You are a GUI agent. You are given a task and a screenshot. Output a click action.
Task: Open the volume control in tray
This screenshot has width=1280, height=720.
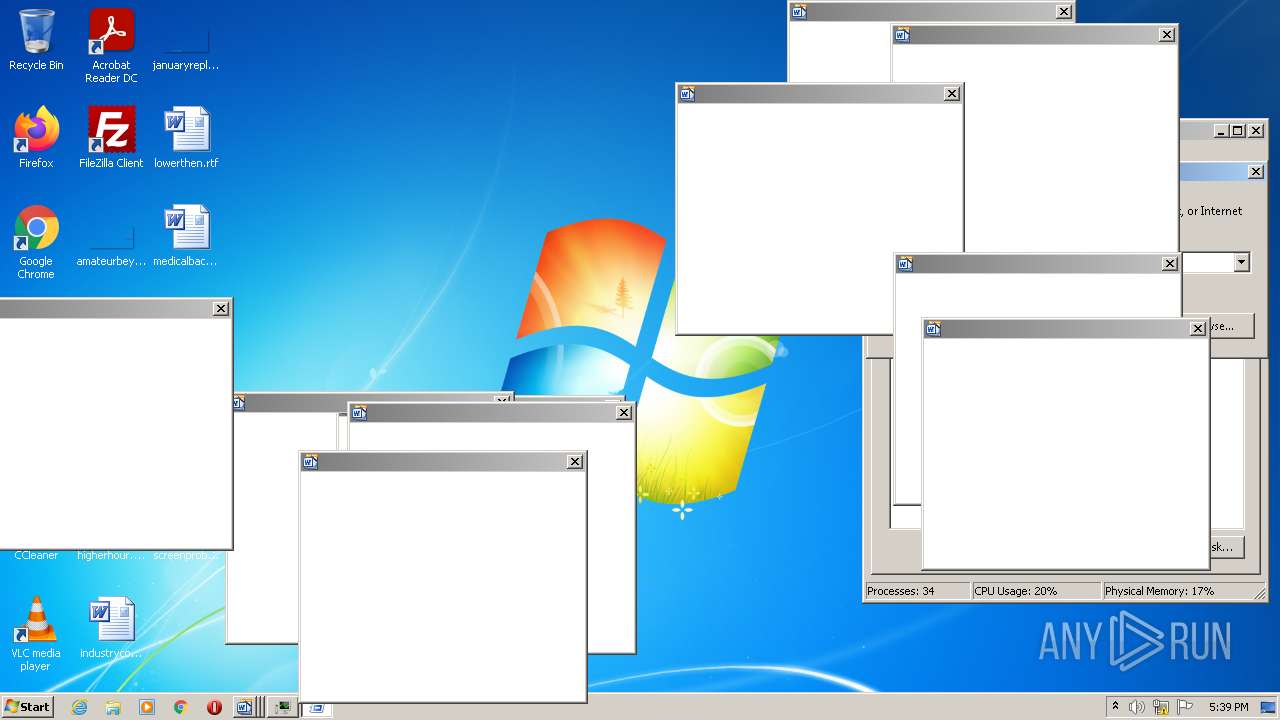1137,707
